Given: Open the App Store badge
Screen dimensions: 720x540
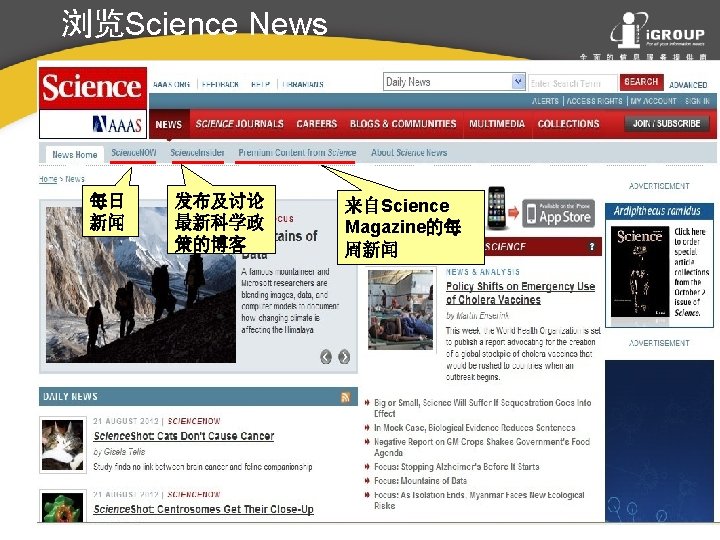Looking at the screenshot, I should (558, 214).
